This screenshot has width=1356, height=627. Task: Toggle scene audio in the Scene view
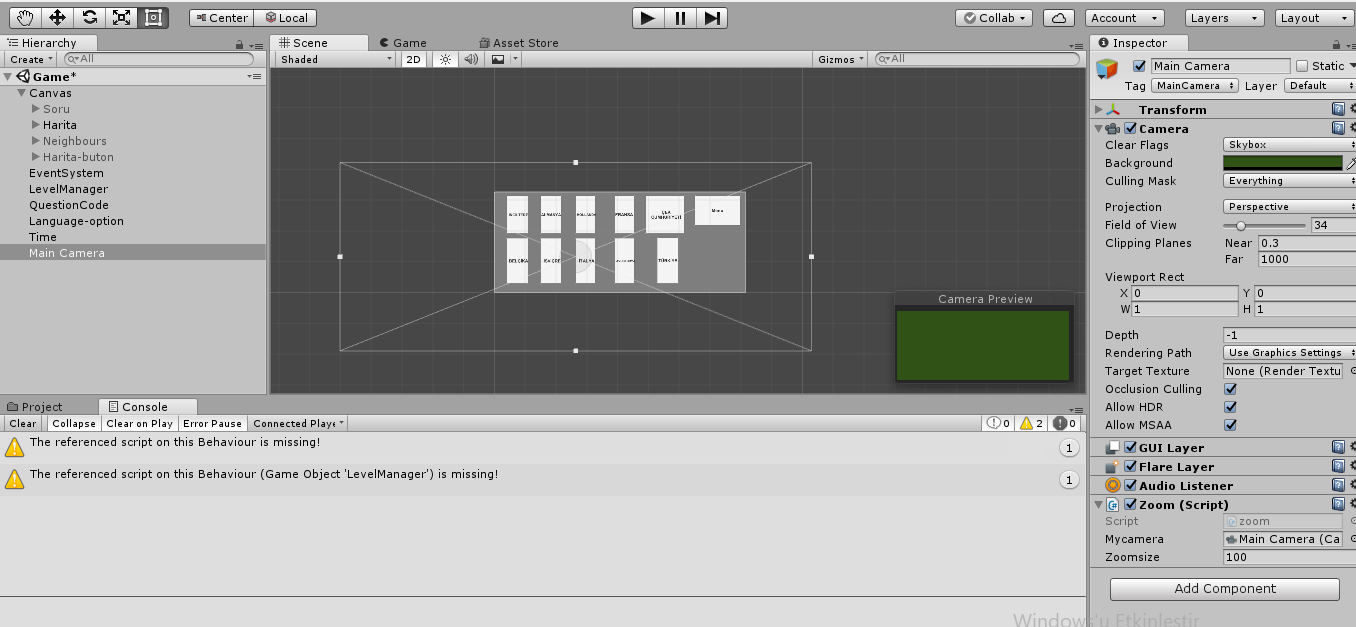pyautogui.click(x=470, y=59)
